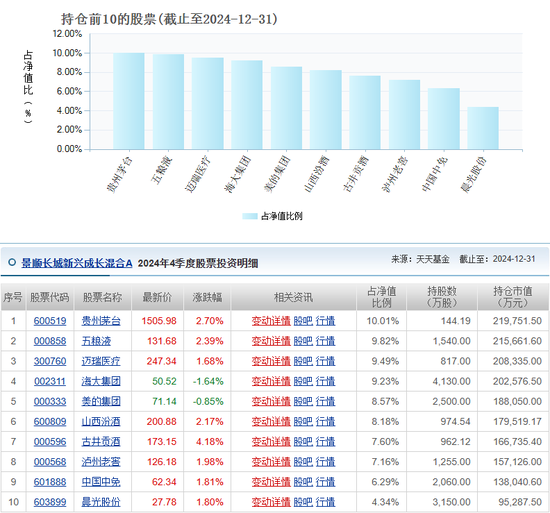Click the 泸州老窖 stock name link

(x=101, y=462)
